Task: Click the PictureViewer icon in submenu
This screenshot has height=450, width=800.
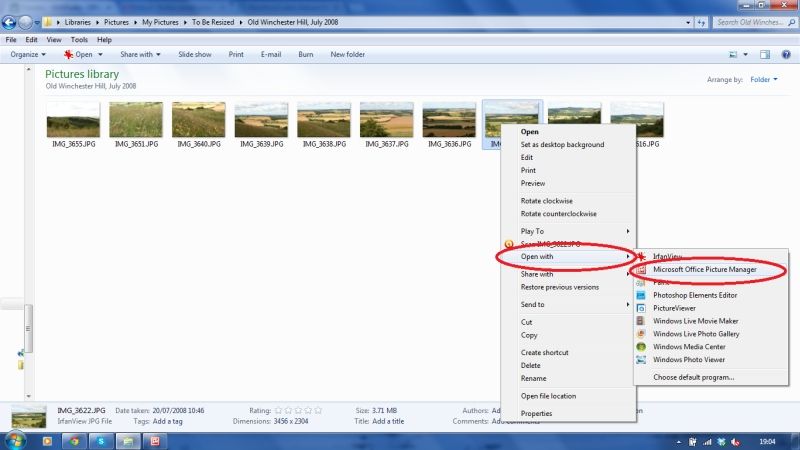Action: click(x=641, y=308)
